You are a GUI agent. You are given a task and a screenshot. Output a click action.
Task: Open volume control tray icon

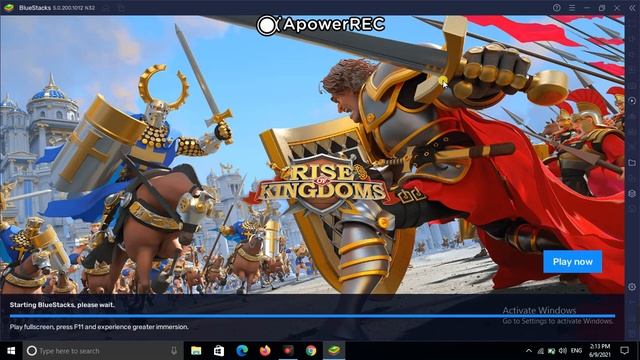563,351
